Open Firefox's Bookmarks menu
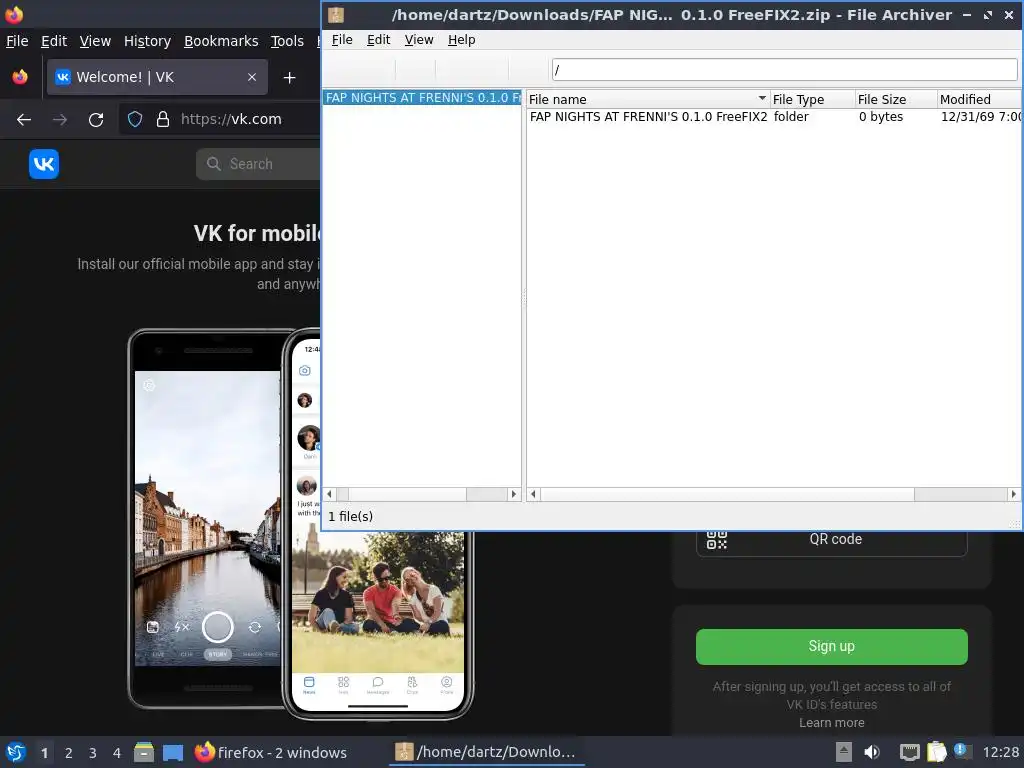 tap(221, 41)
